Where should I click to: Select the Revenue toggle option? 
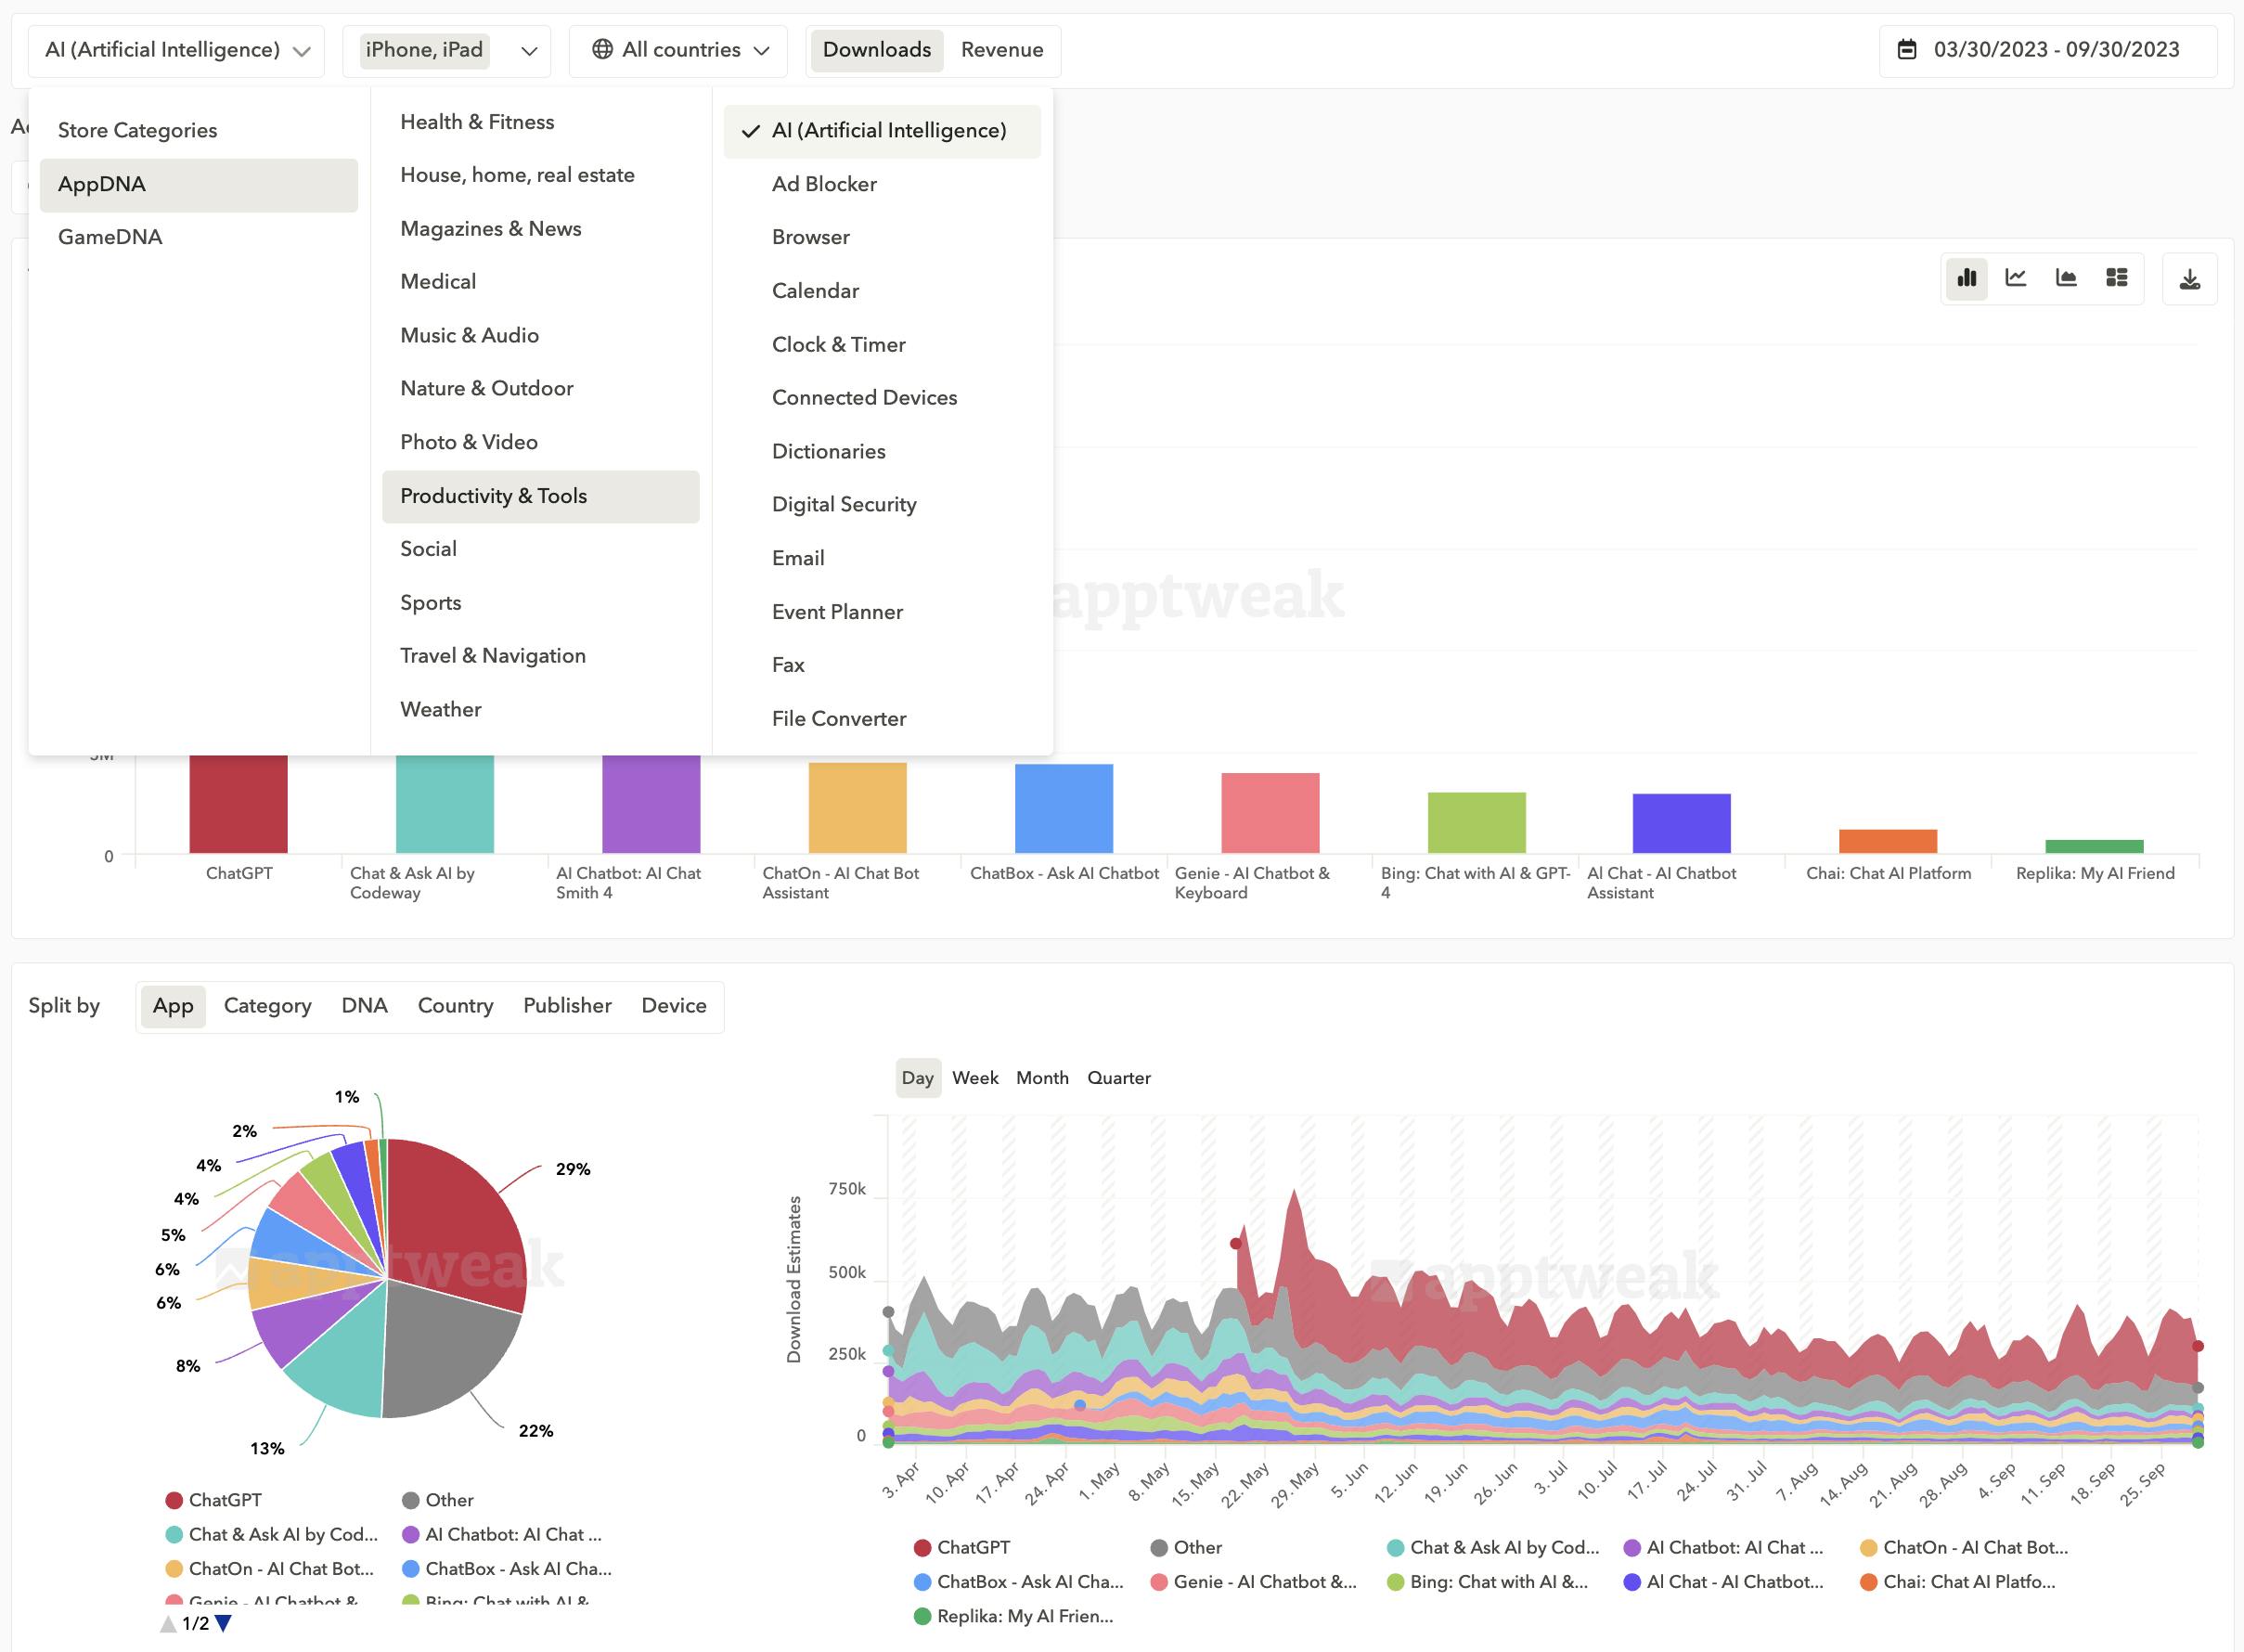pos(1001,49)
